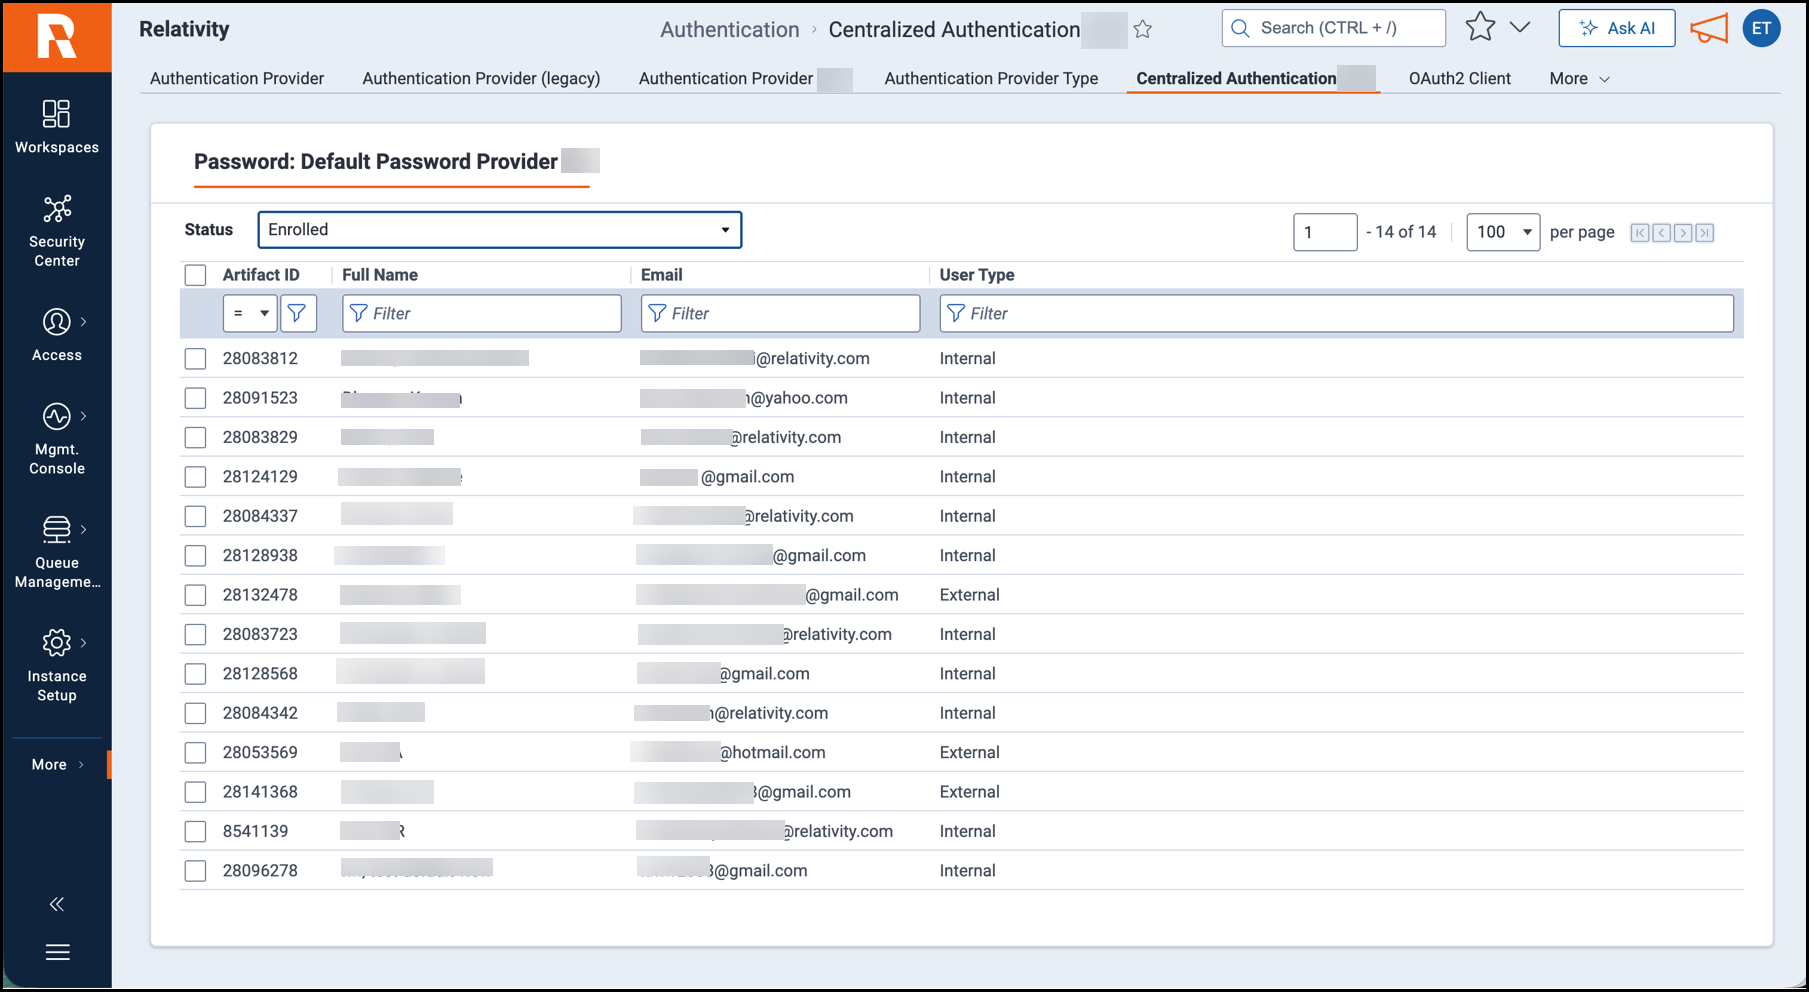Sort by the Email column header
This screenshot has height=992, width=1809.
[662, 275]
